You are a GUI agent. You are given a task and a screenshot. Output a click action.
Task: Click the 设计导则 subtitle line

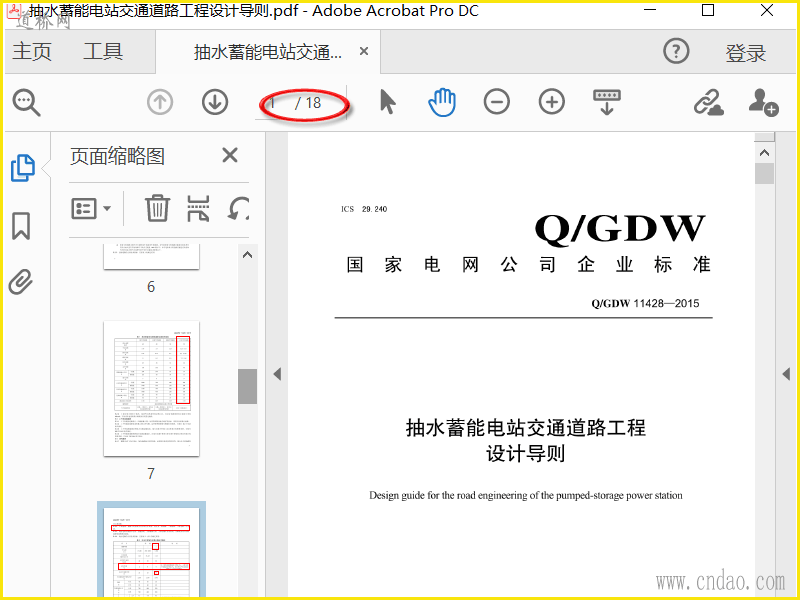coord(526,453)
